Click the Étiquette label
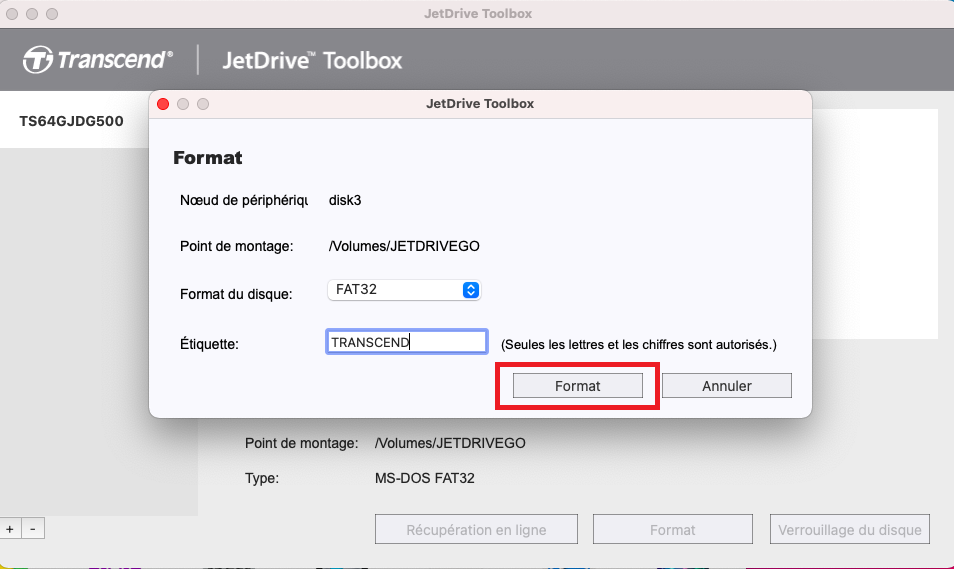954x569 pixels. 209,344
